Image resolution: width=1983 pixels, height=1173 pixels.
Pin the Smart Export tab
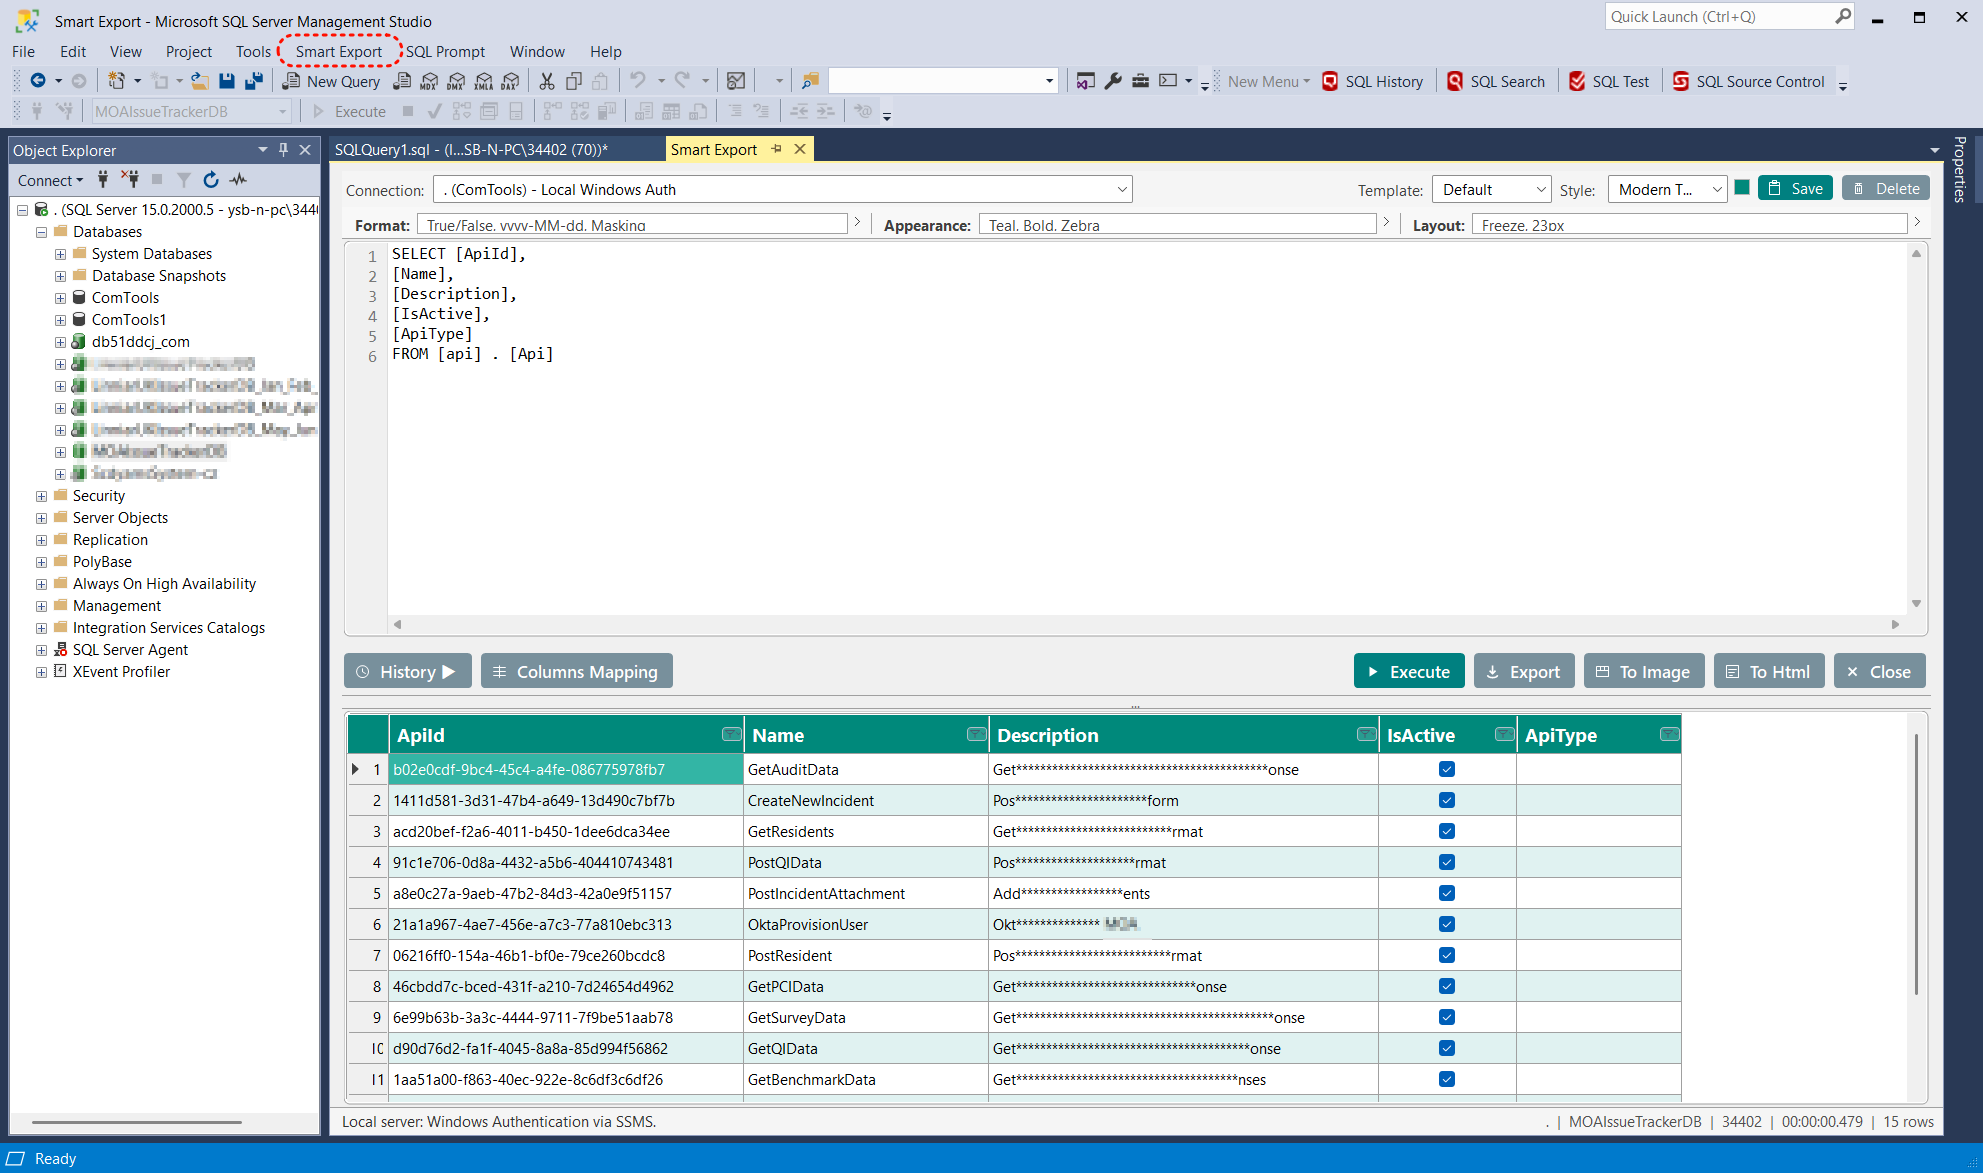coord(776,149)
